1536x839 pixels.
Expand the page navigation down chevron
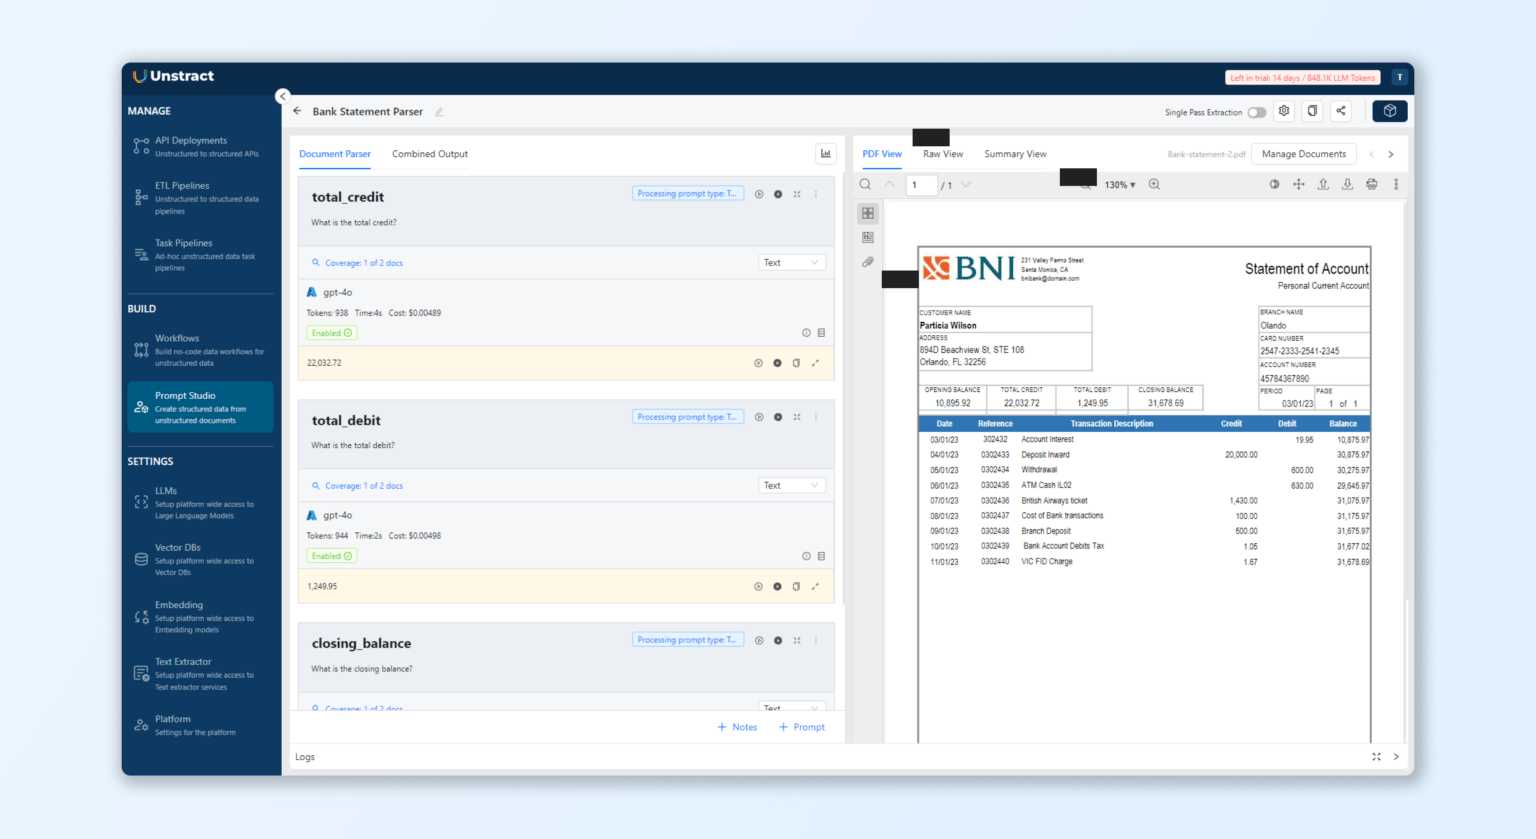coord(965,184)
